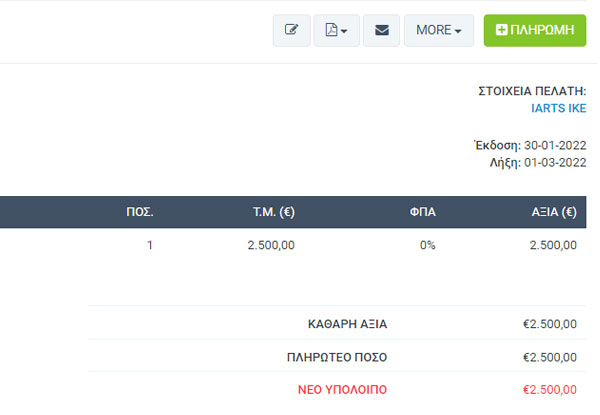Viewport: 600px width, 415px height.
Task: Expand the MORE actions menu
Action: coord(439,30)
